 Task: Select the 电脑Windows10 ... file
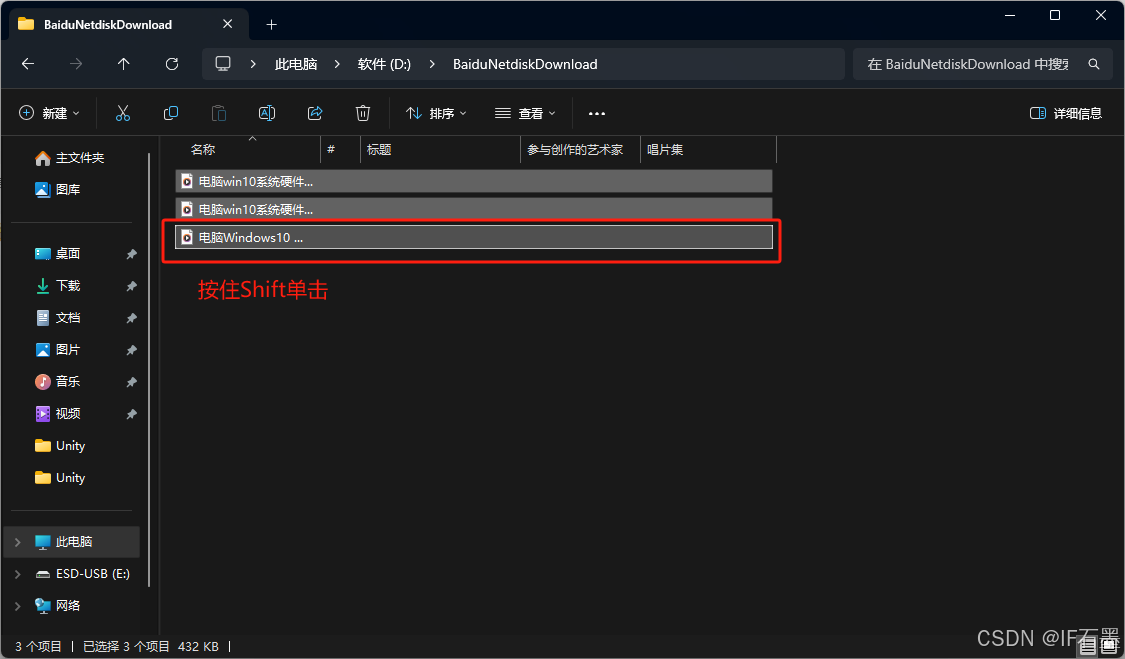pos(474,237)
